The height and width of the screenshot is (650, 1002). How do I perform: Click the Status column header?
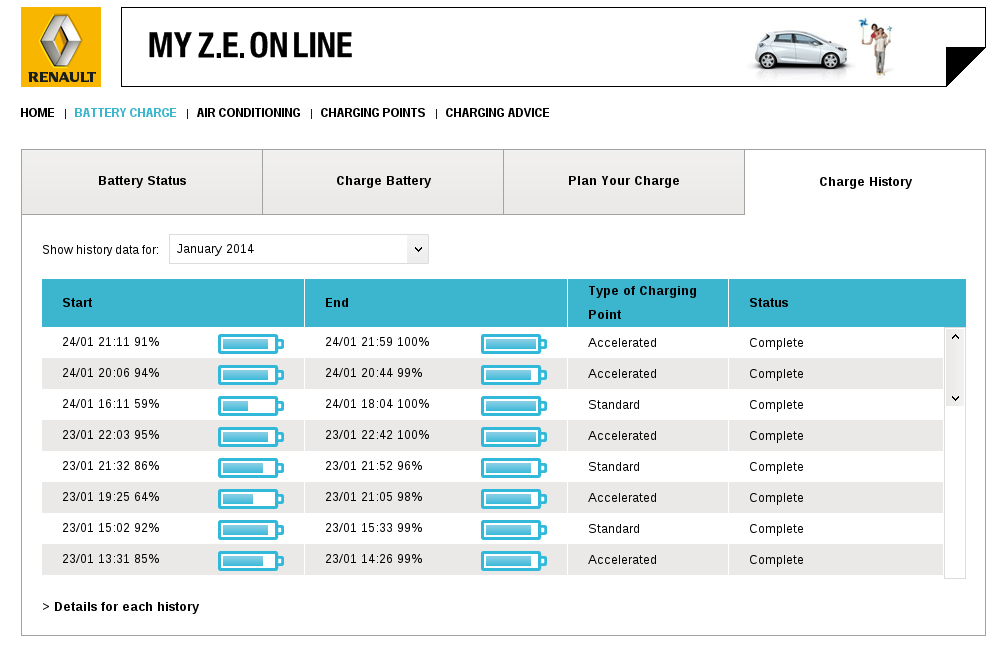(x=847, y=303)
